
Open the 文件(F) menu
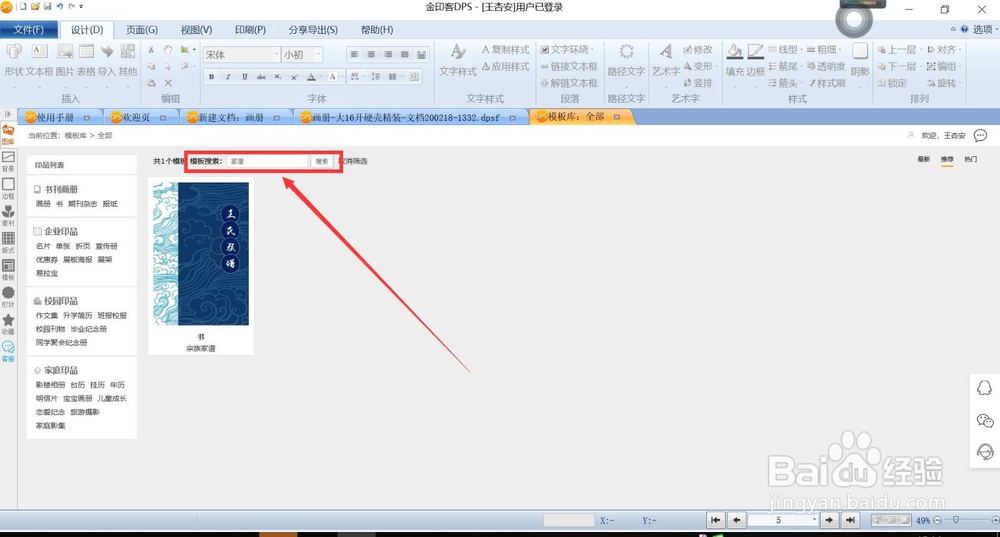pyautogui.click(x=29, y=30)
